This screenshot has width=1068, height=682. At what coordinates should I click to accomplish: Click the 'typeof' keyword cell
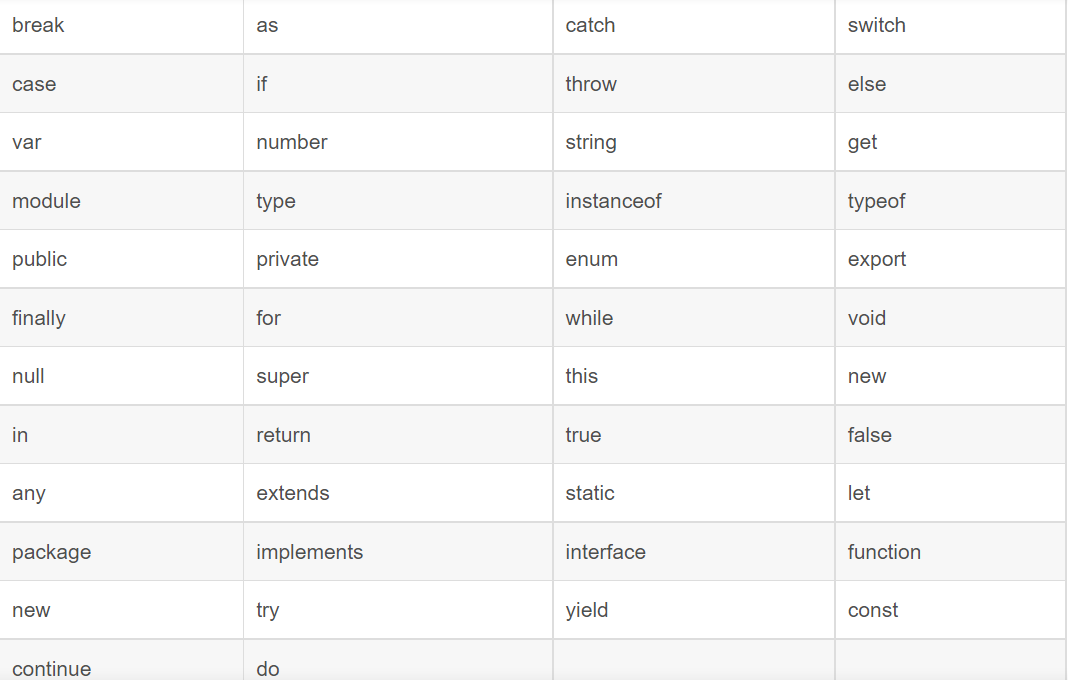coord(876,201)
